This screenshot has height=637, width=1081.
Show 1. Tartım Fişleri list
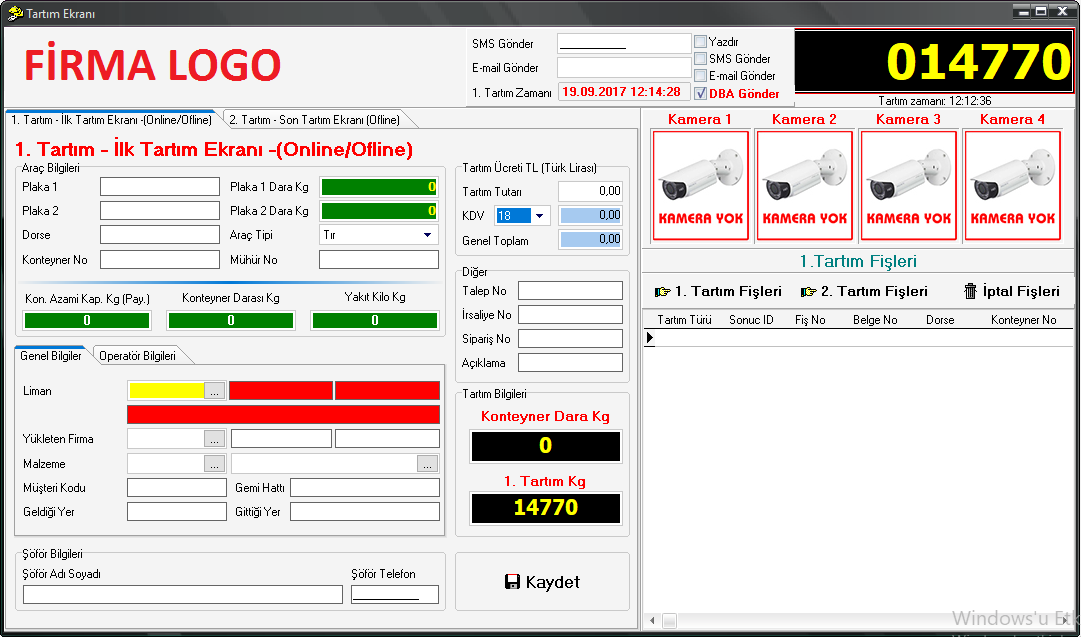click(718, 291)
